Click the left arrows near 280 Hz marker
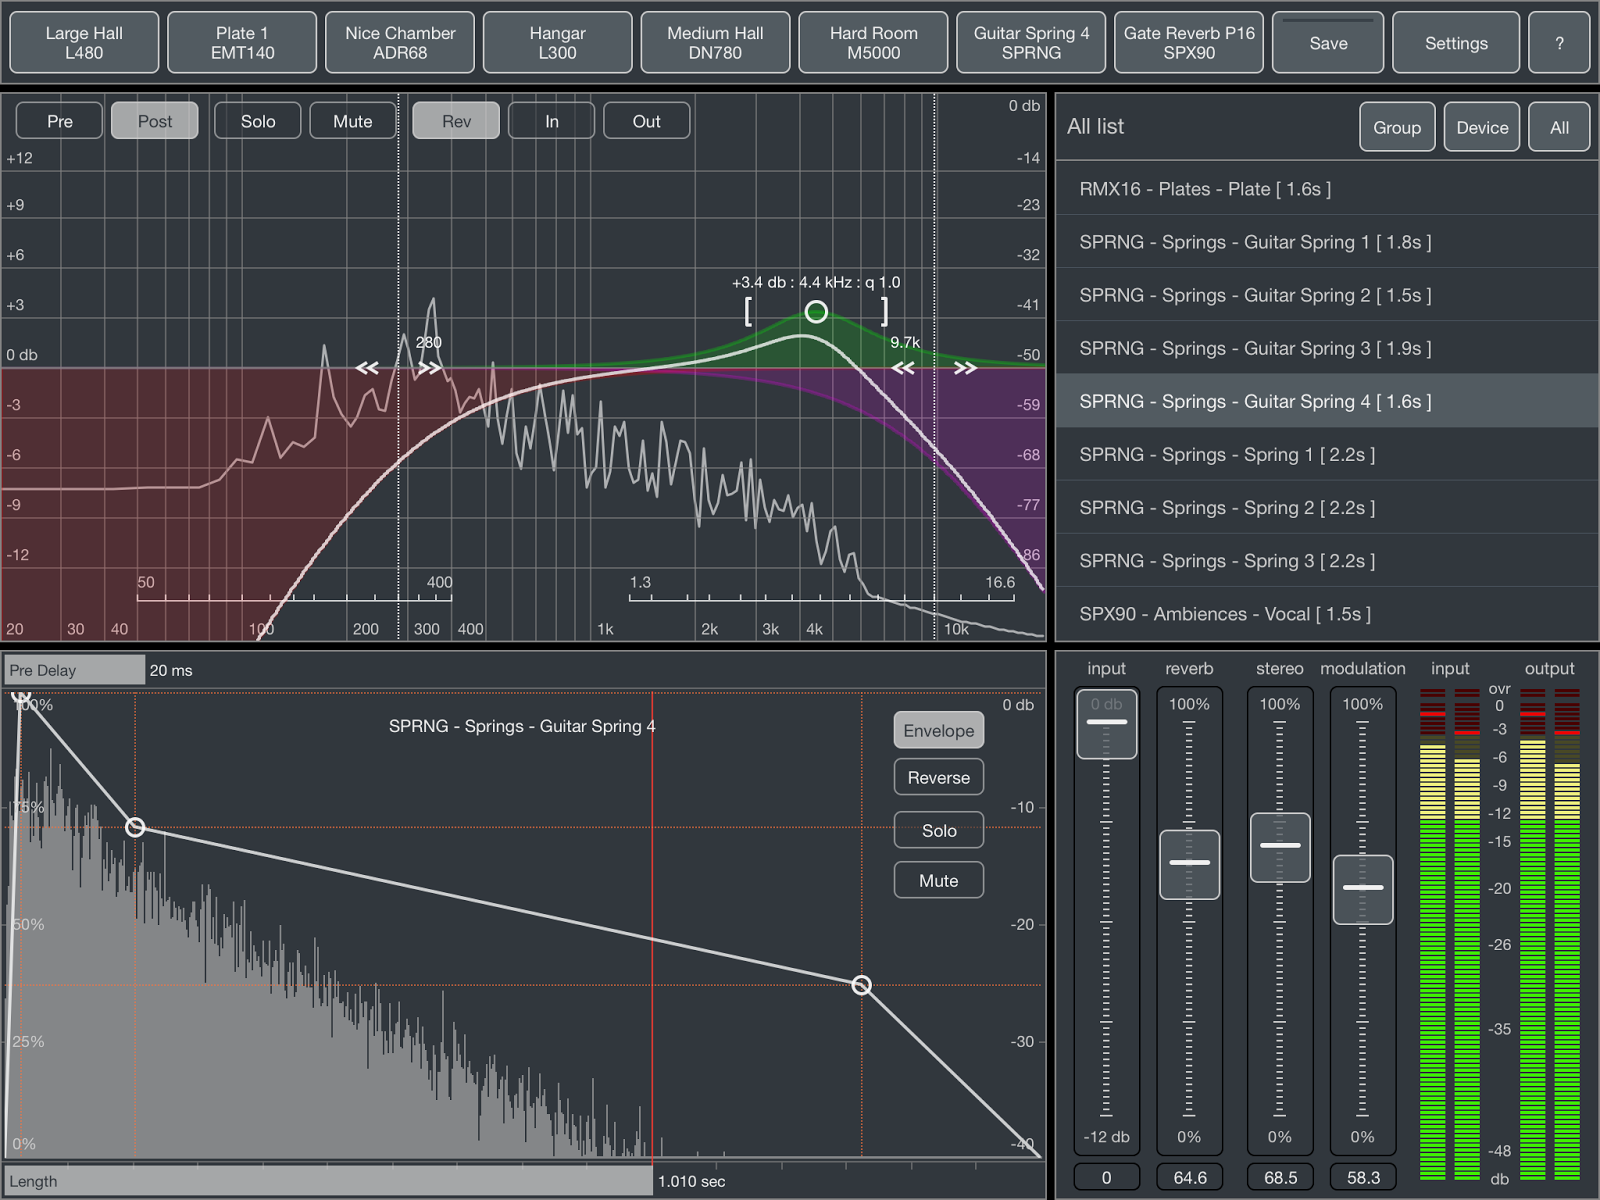This screenshot has height=1200, width=1600. pos(367,368)
